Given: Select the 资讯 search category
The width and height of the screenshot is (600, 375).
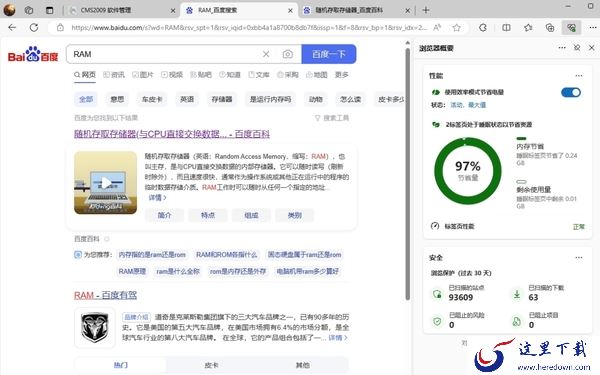Looking at the screenshot, I should (114, 75).
